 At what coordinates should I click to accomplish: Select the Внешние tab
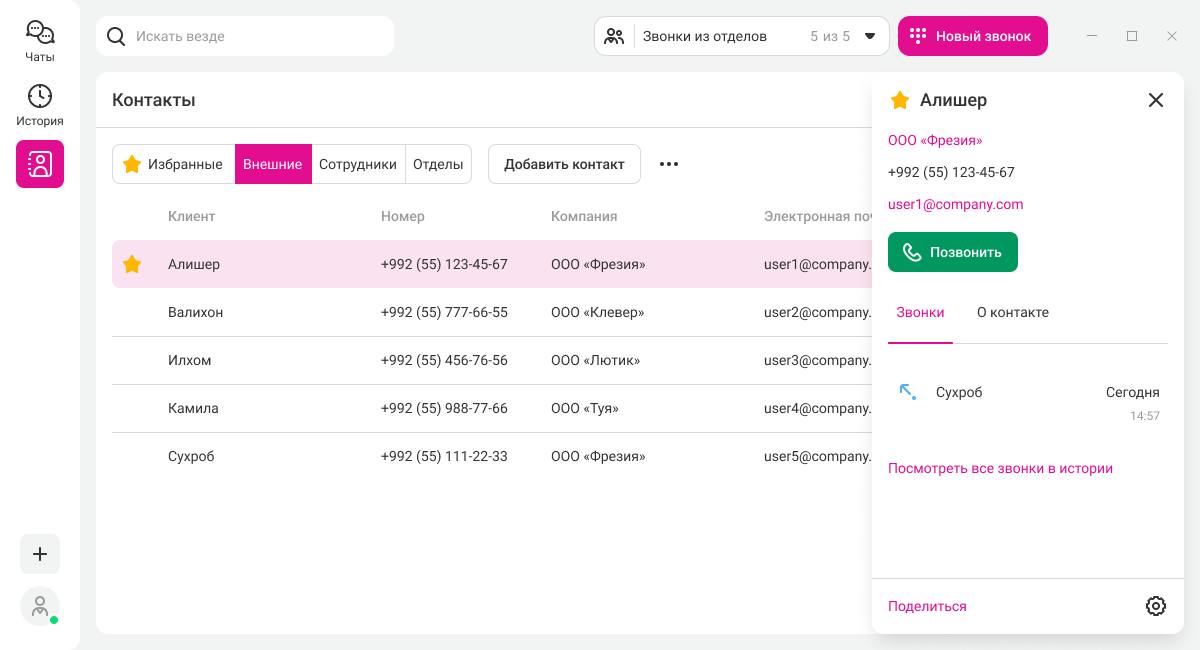pyautogui.click(x=273, y=164)
